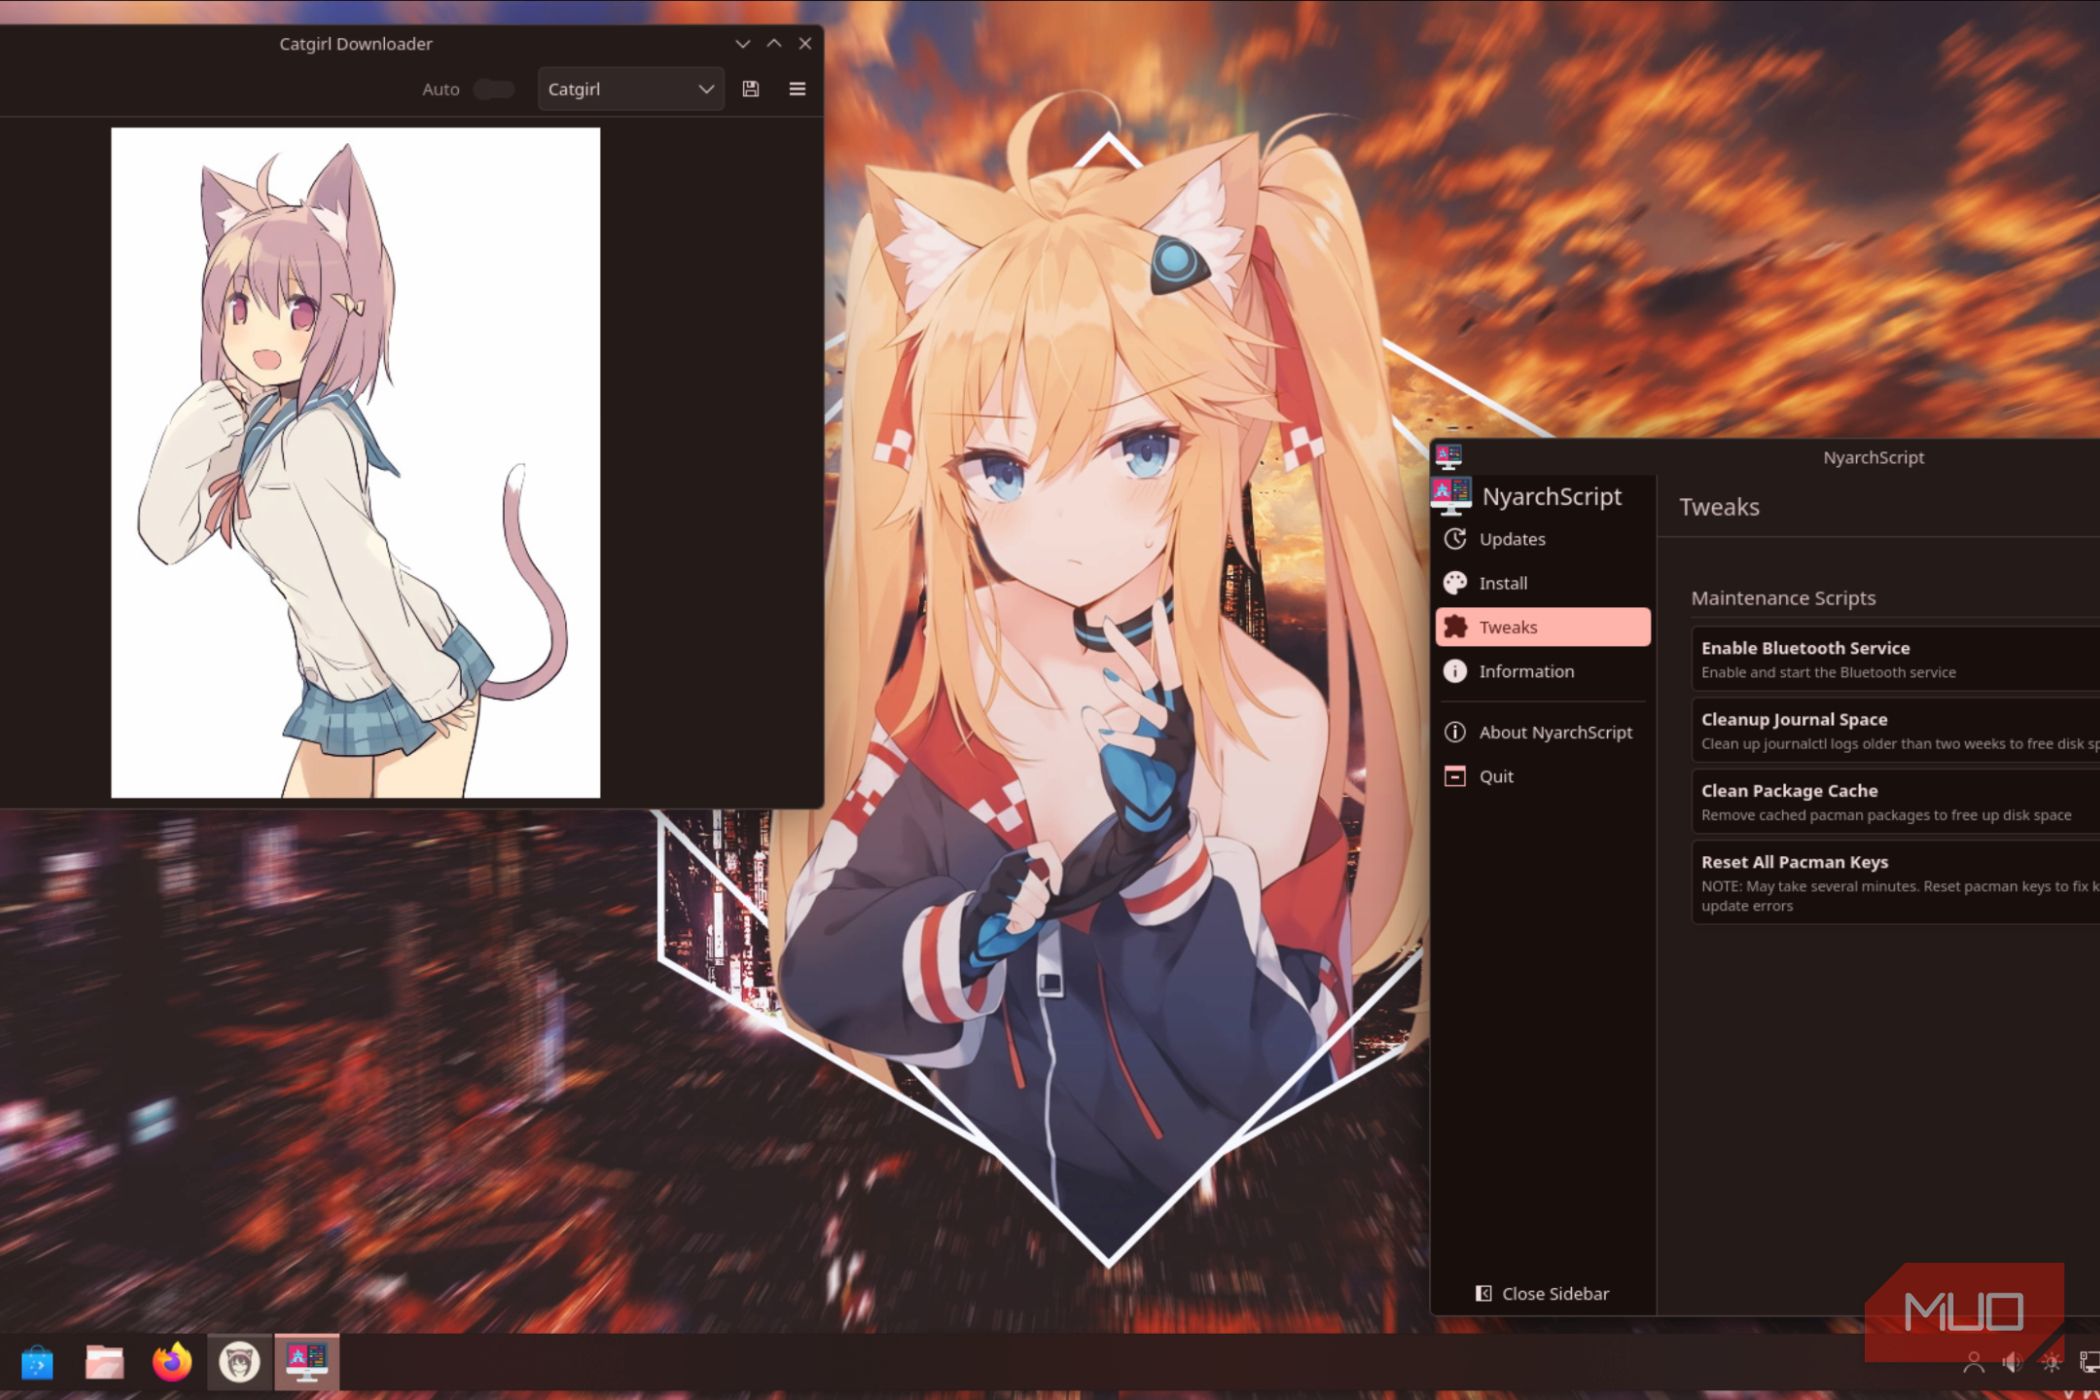The width and height of the screenshot is (2100, 1400).
Task: Click the Install palette icon
Action: coord(1455,583)
